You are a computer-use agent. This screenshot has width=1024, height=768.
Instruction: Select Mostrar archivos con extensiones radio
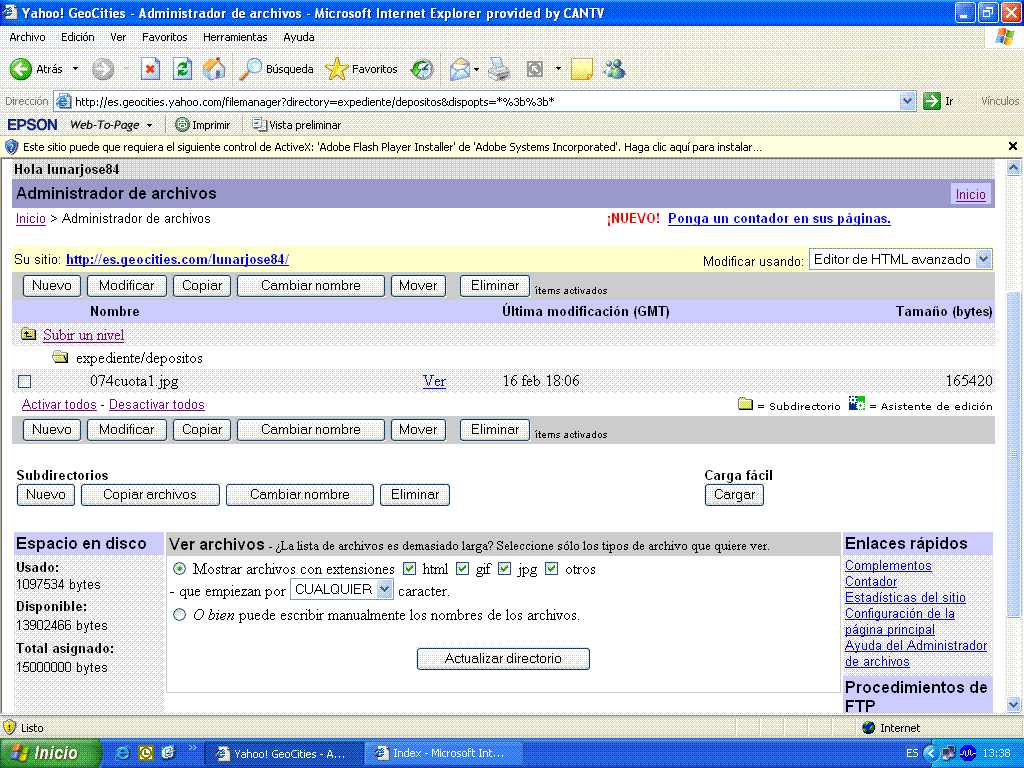pyautogui.click(x=179, y=569)
